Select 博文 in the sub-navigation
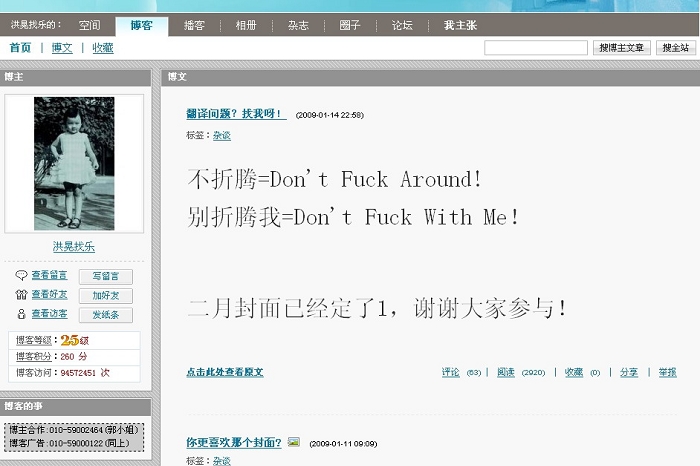The height and width of the screenshot is (466, 700). click(x=62, y=47)
